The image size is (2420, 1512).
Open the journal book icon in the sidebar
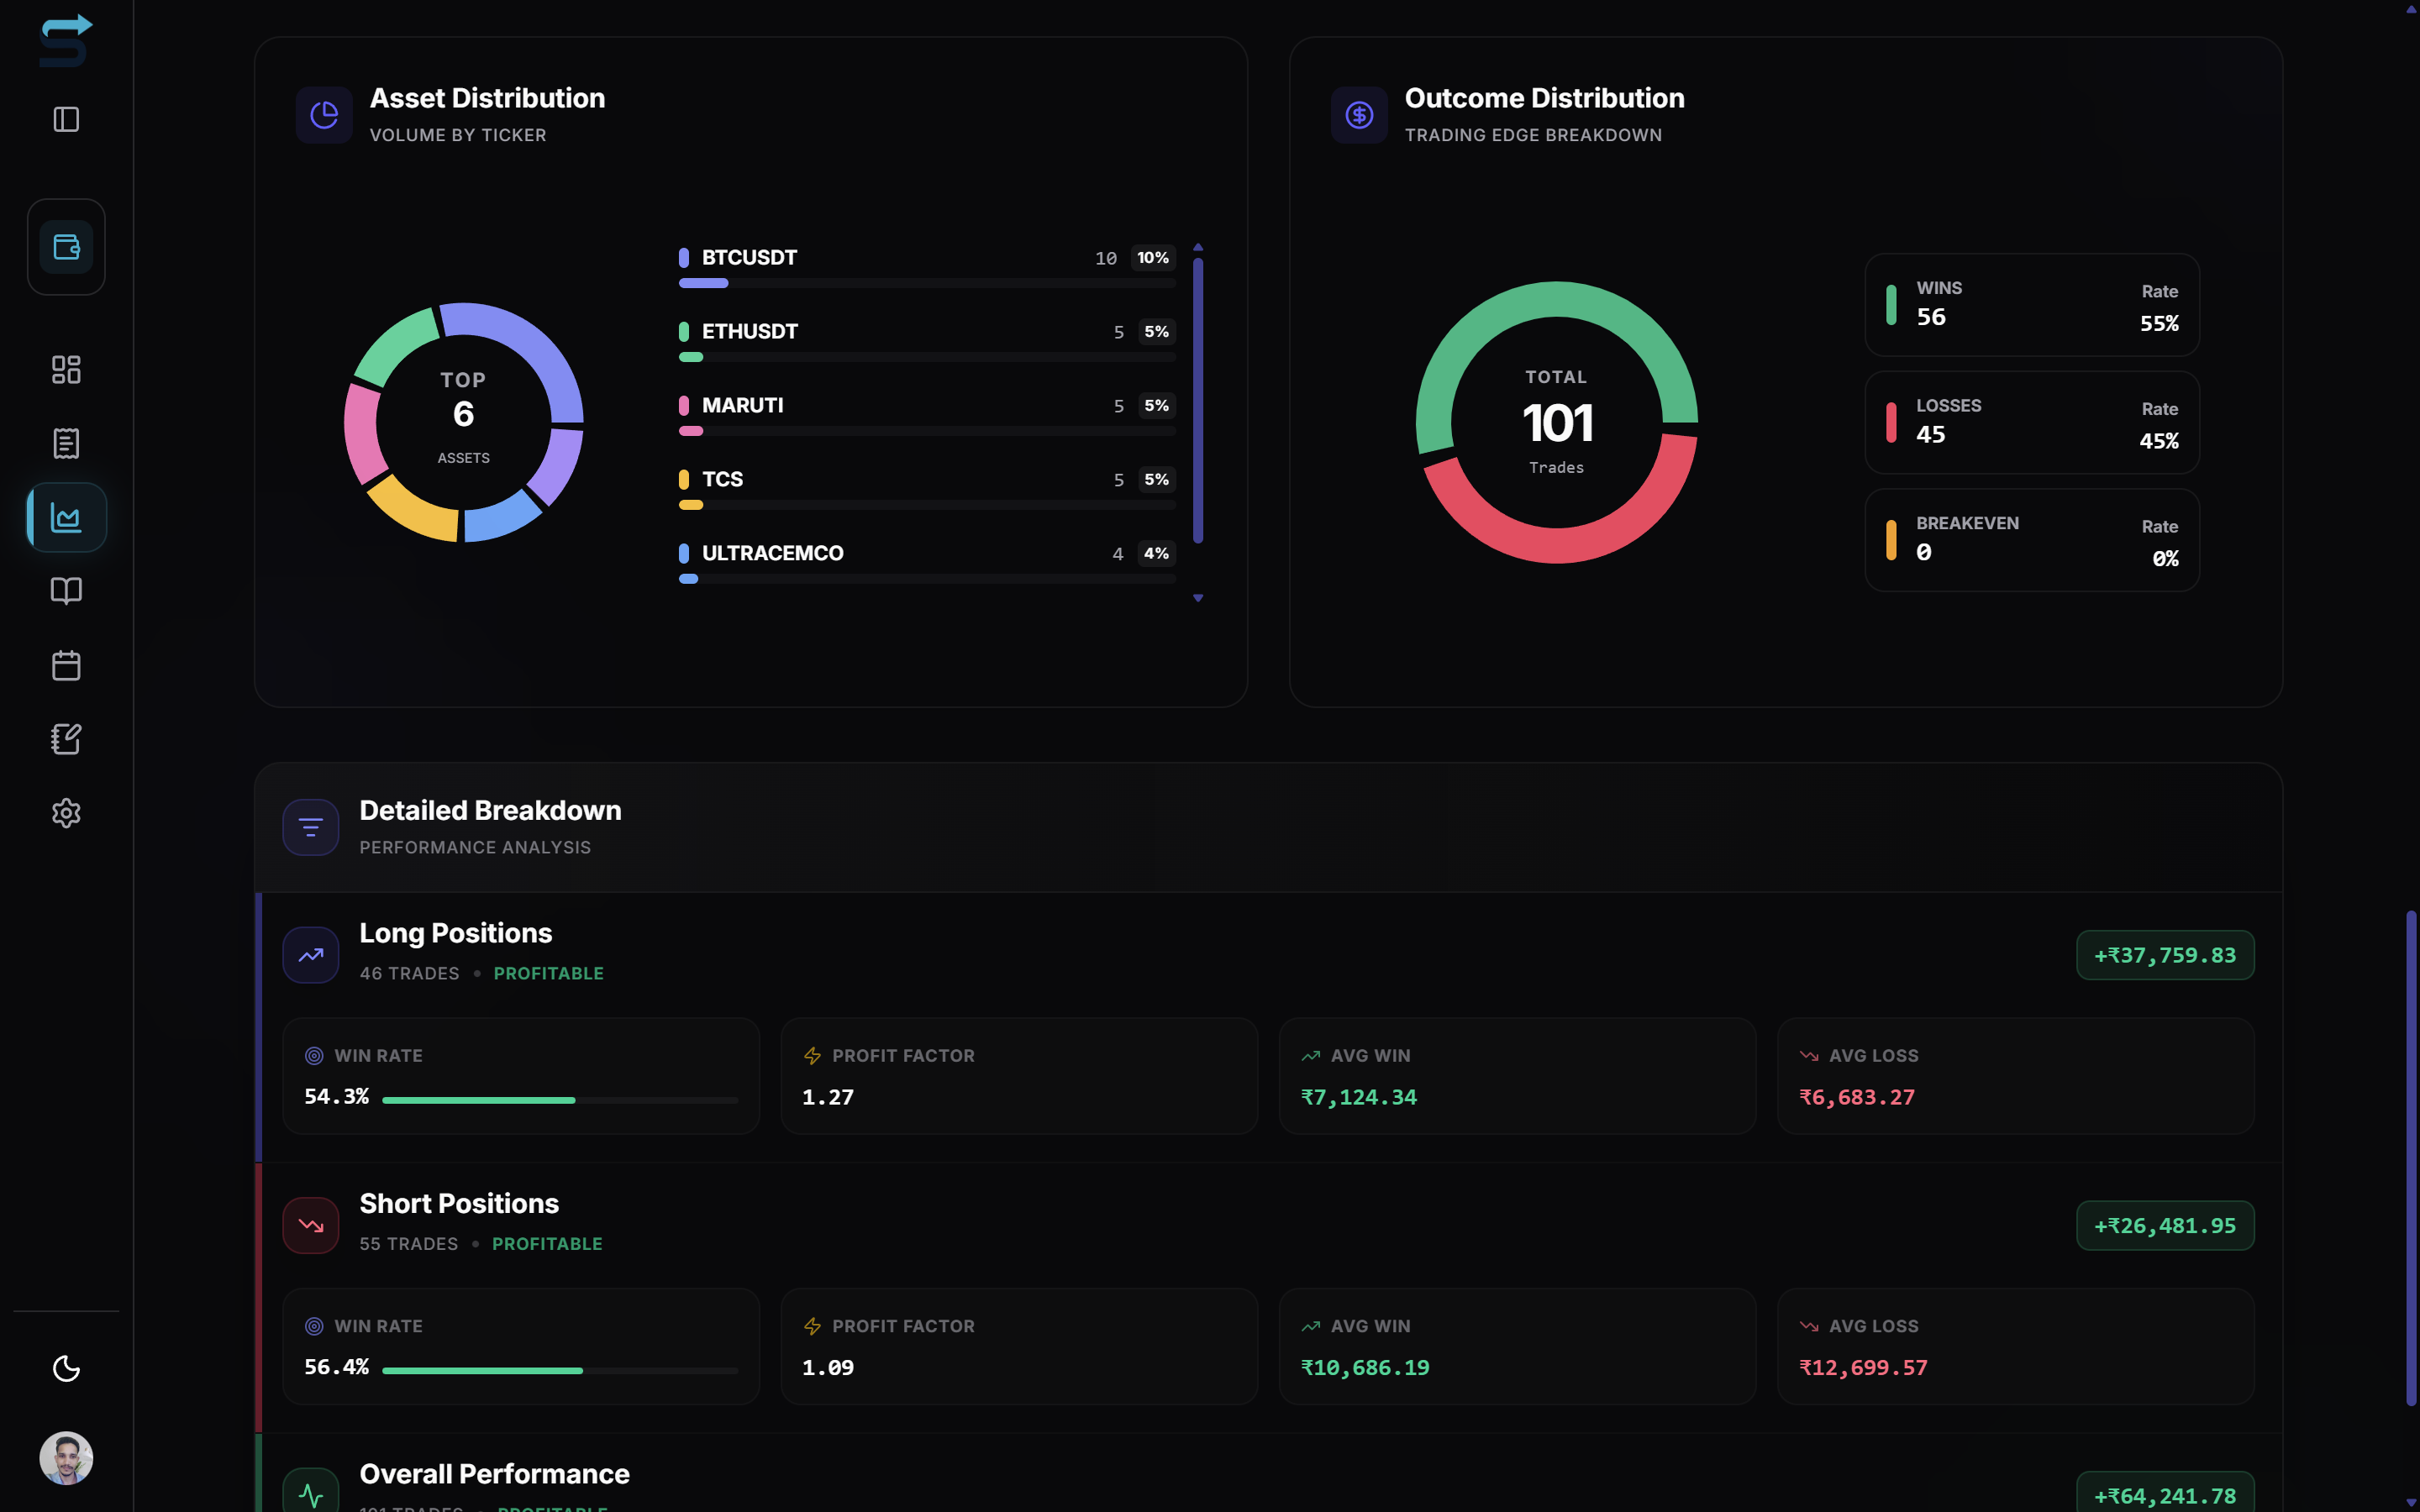coord(66,591)
